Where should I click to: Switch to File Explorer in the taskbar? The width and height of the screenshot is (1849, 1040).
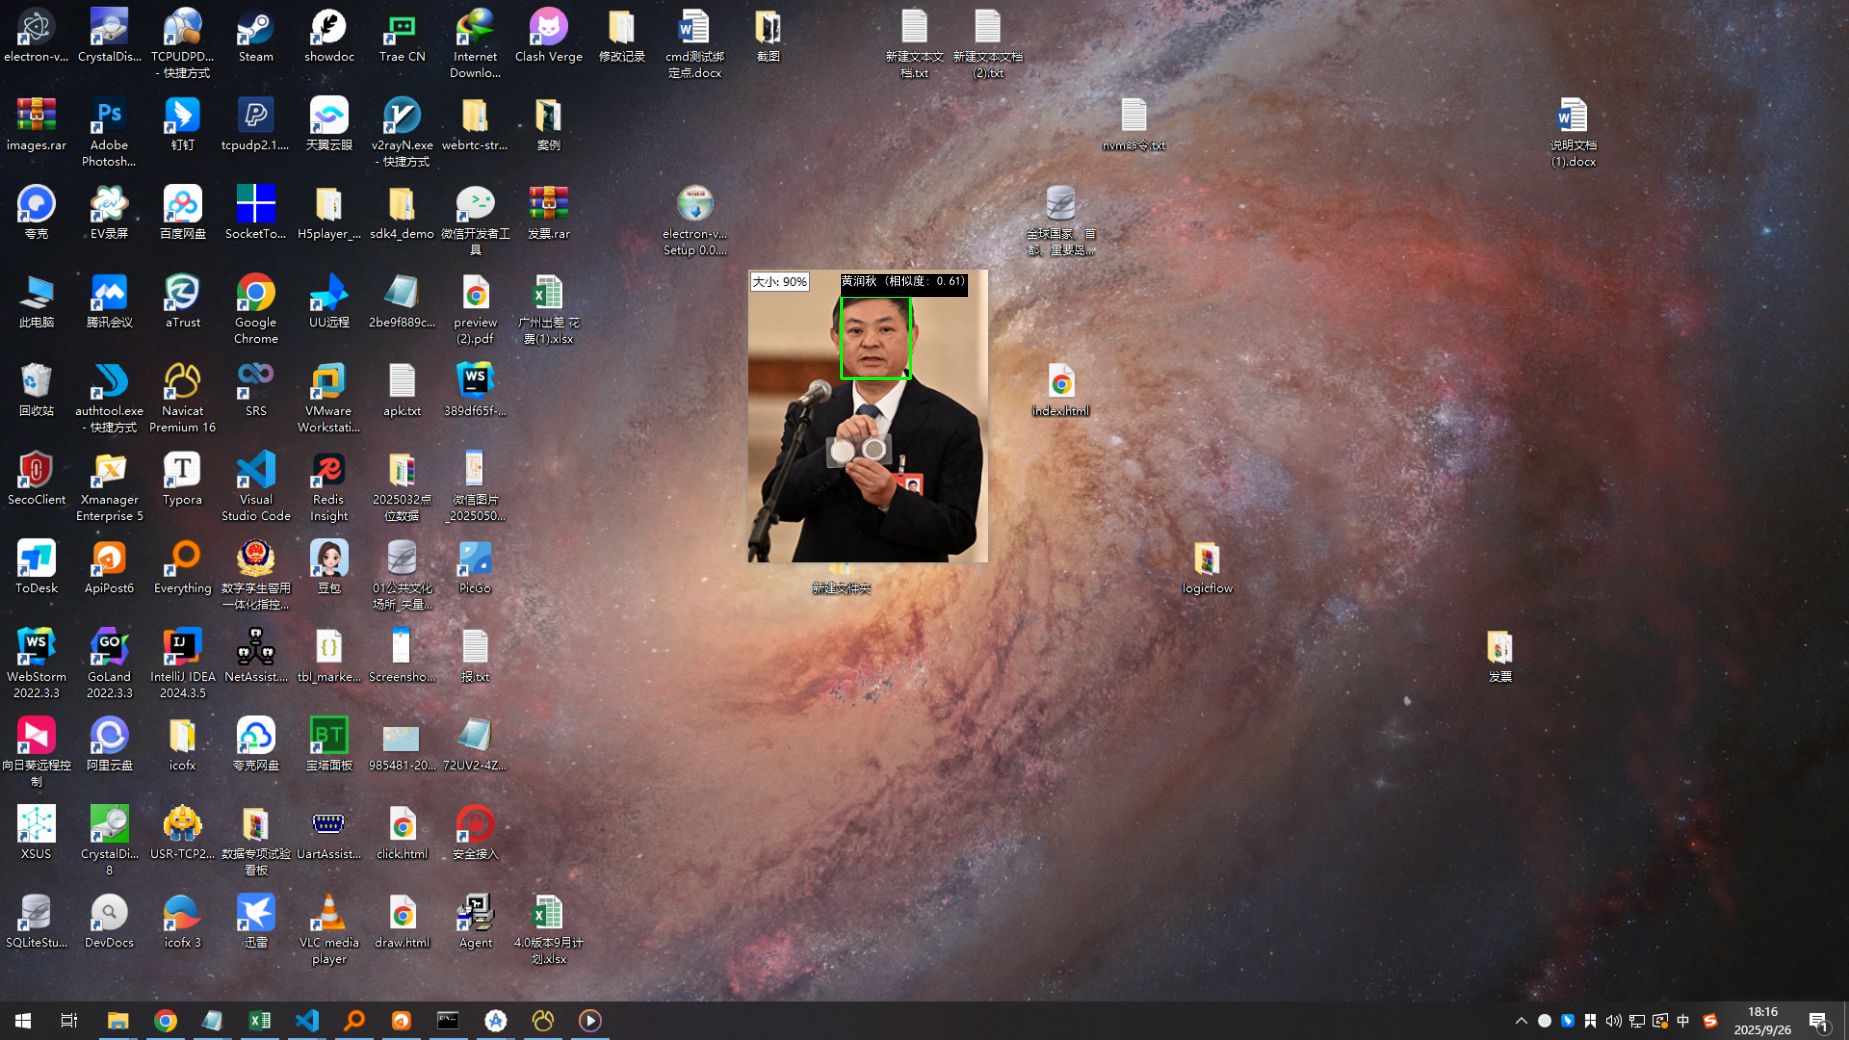(118, 1021)
